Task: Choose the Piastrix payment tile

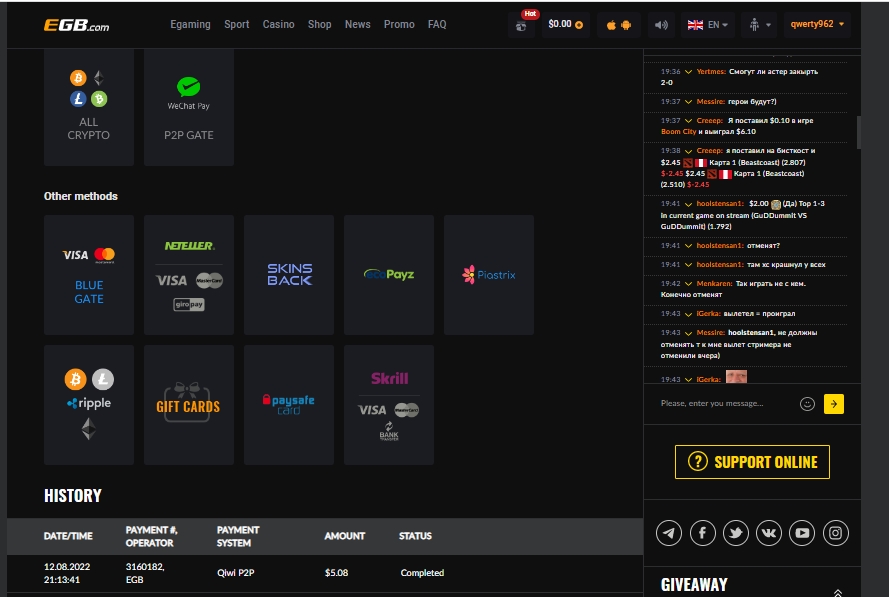Action: pos(489,275)
